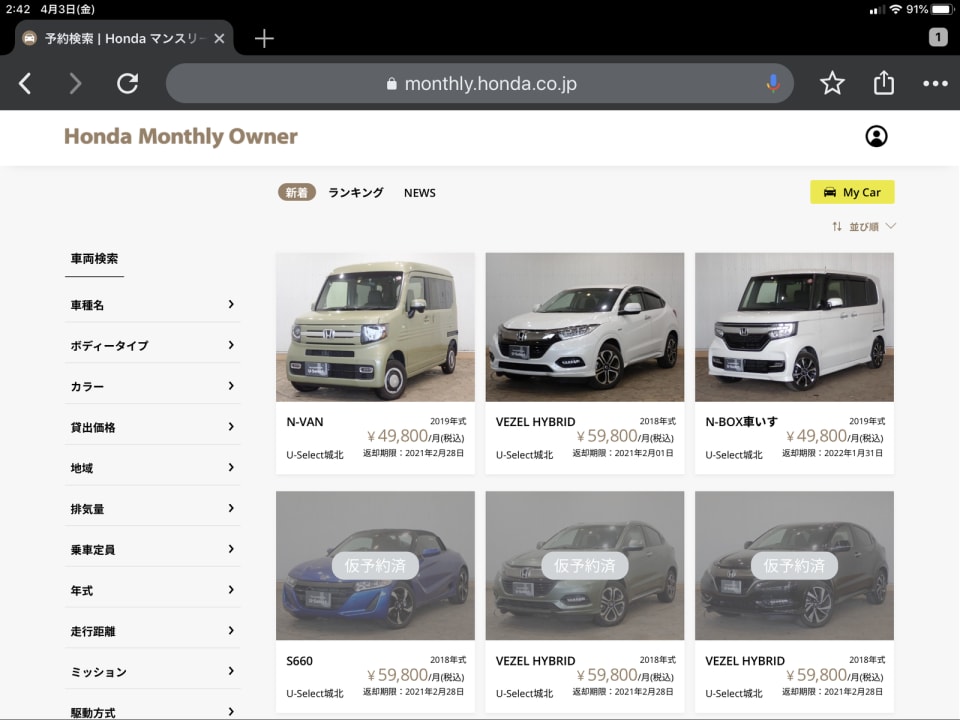Viewport: 960px width, 720px height.
Task: Open a new tab with the plus icon
Action: [x=264, y=39]
